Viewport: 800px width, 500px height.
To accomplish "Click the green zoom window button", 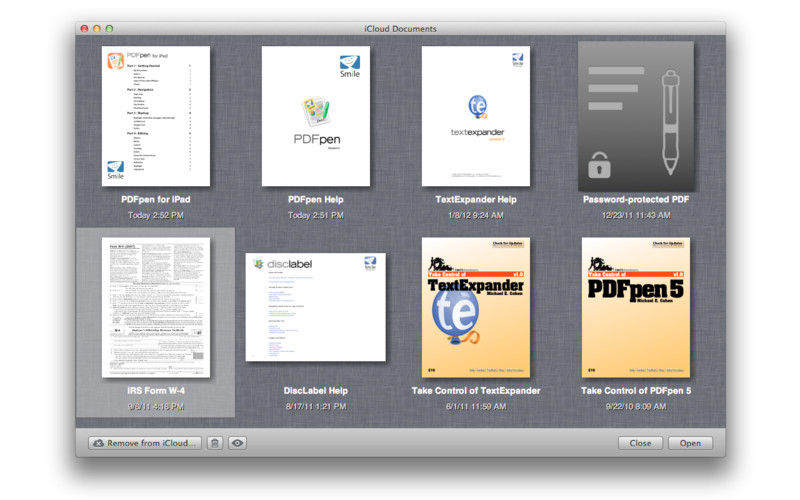I will [109, 29].
